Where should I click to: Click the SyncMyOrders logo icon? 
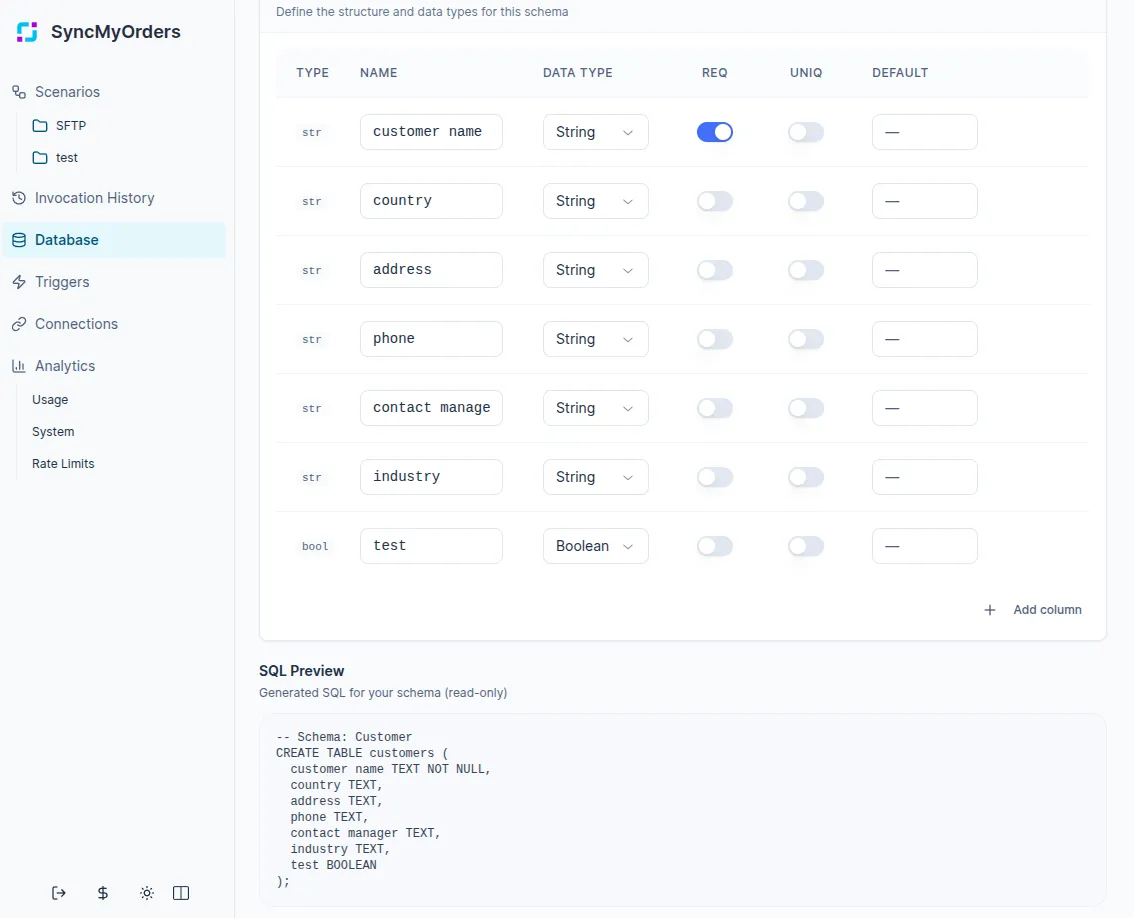tap(26, 32)
